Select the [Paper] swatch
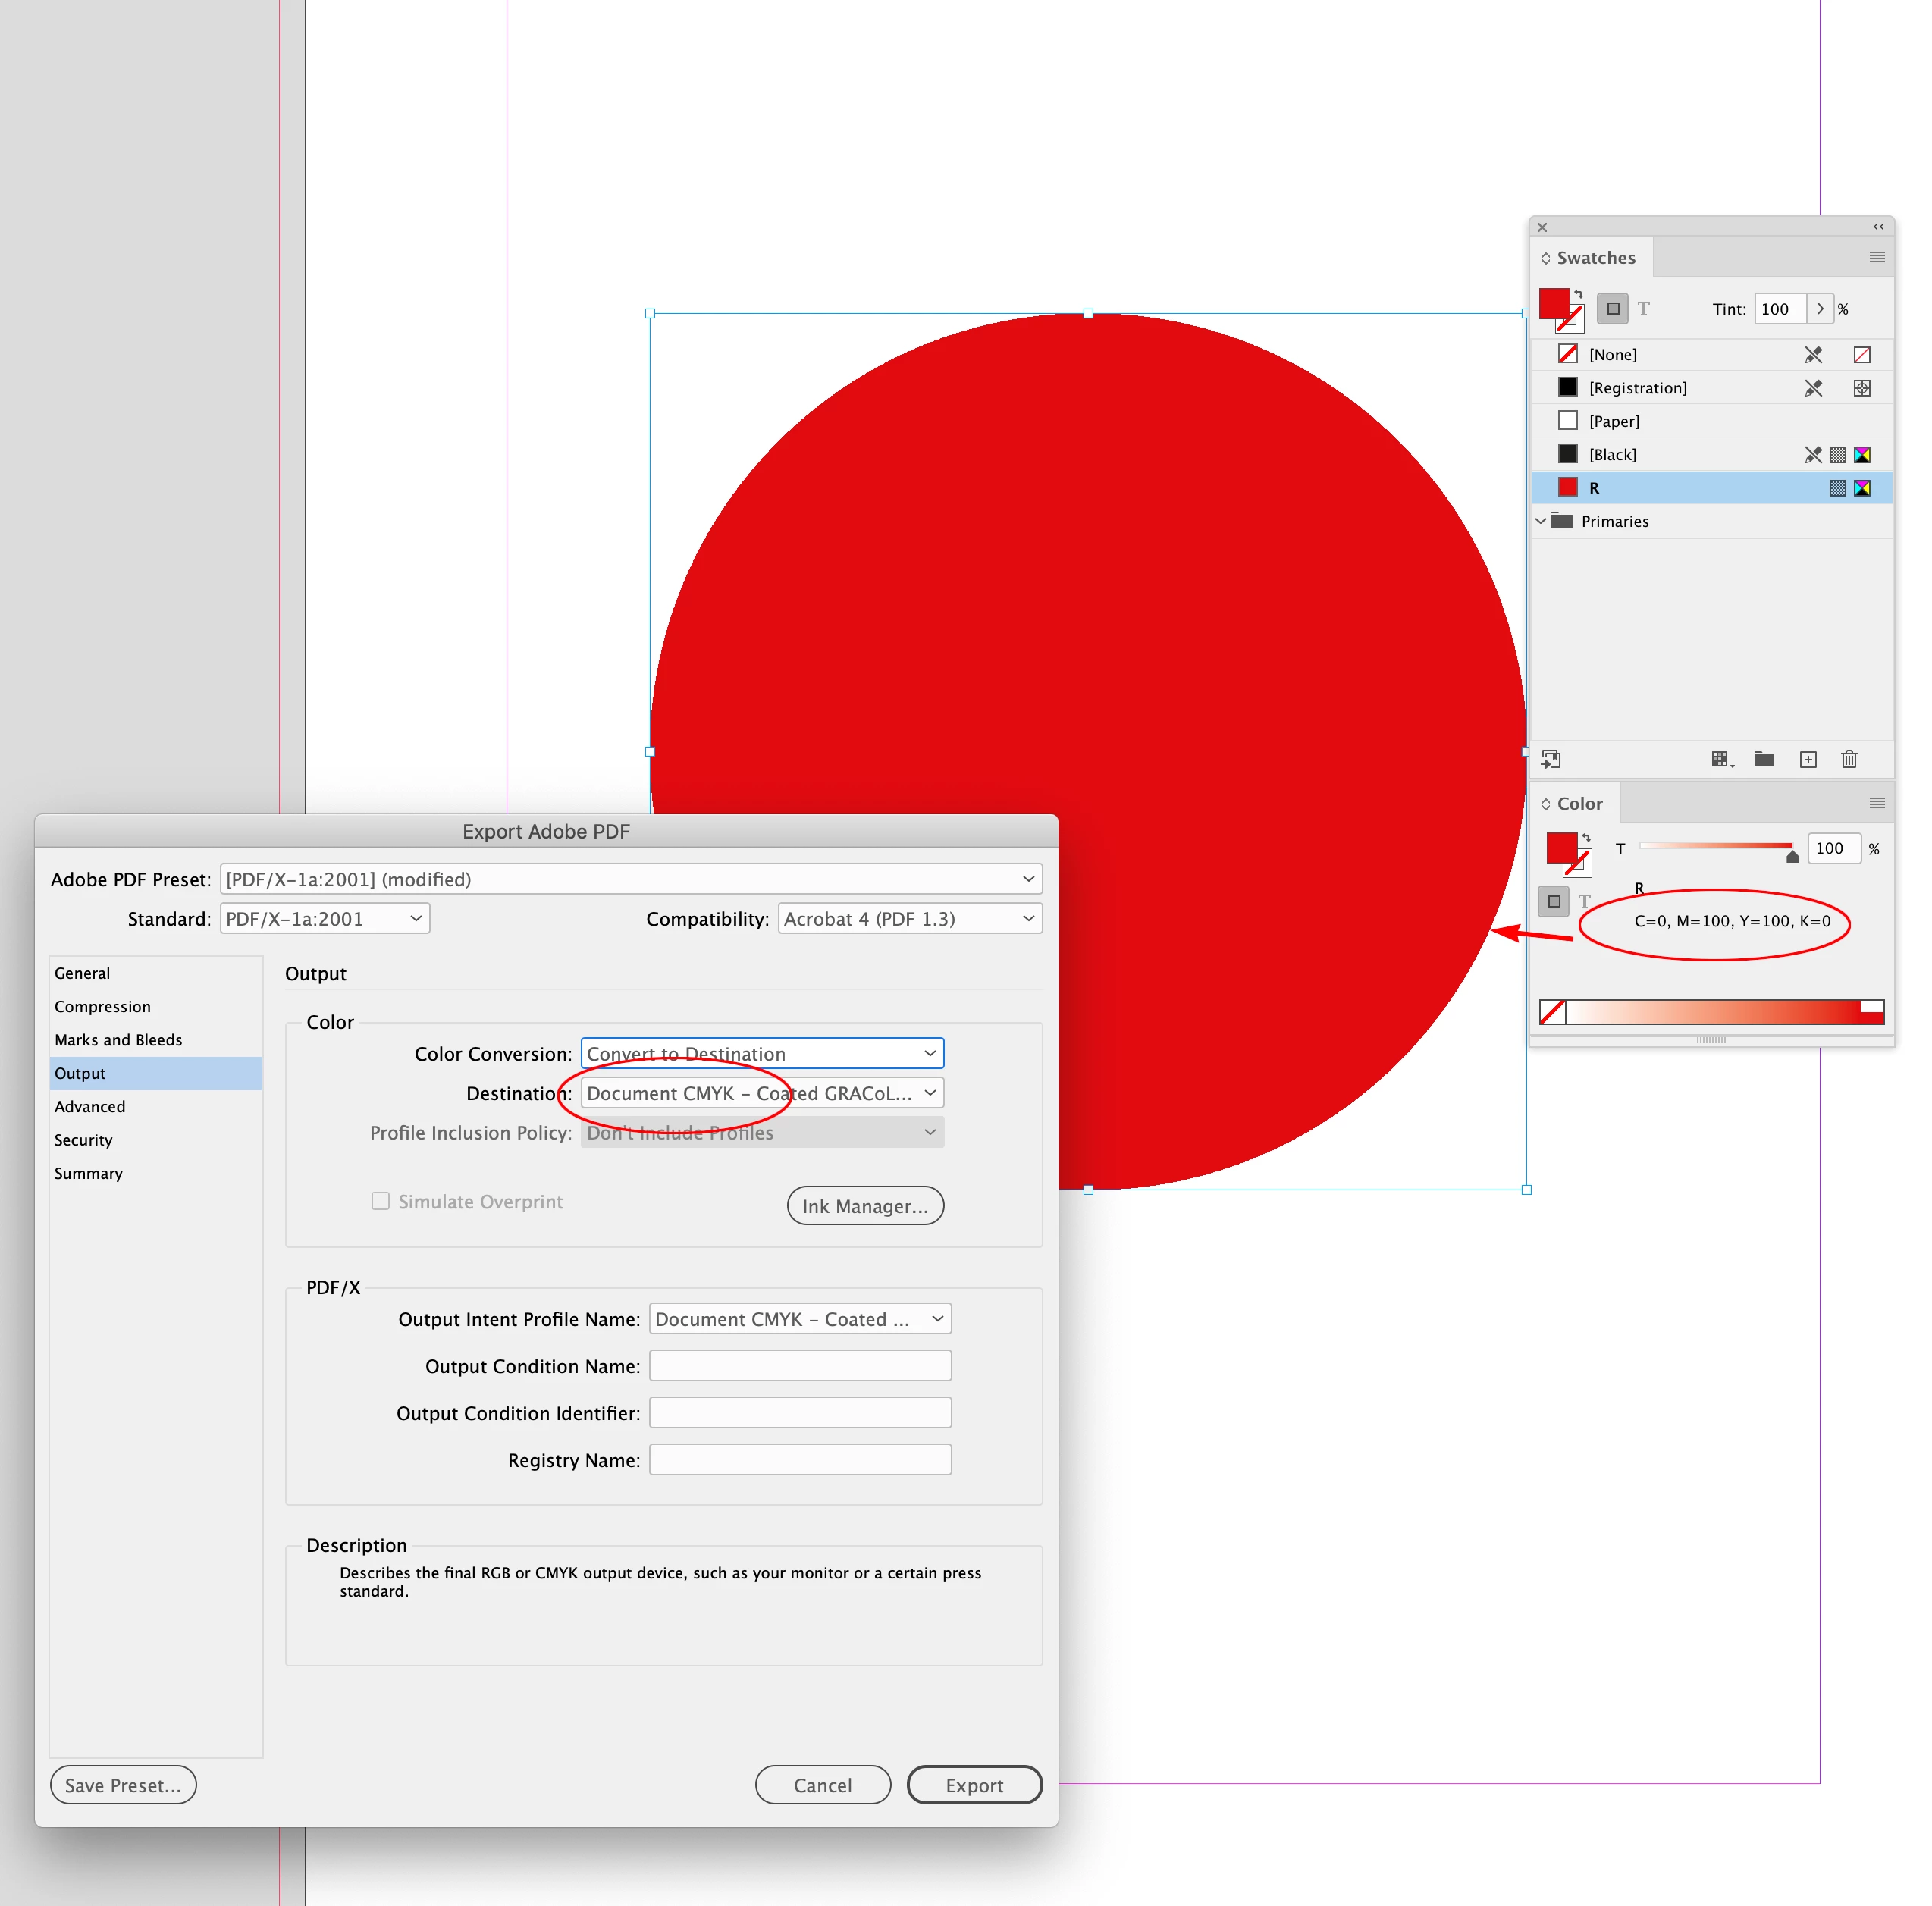Viewport: 1932px width, 1906px height. (1614, 421)
